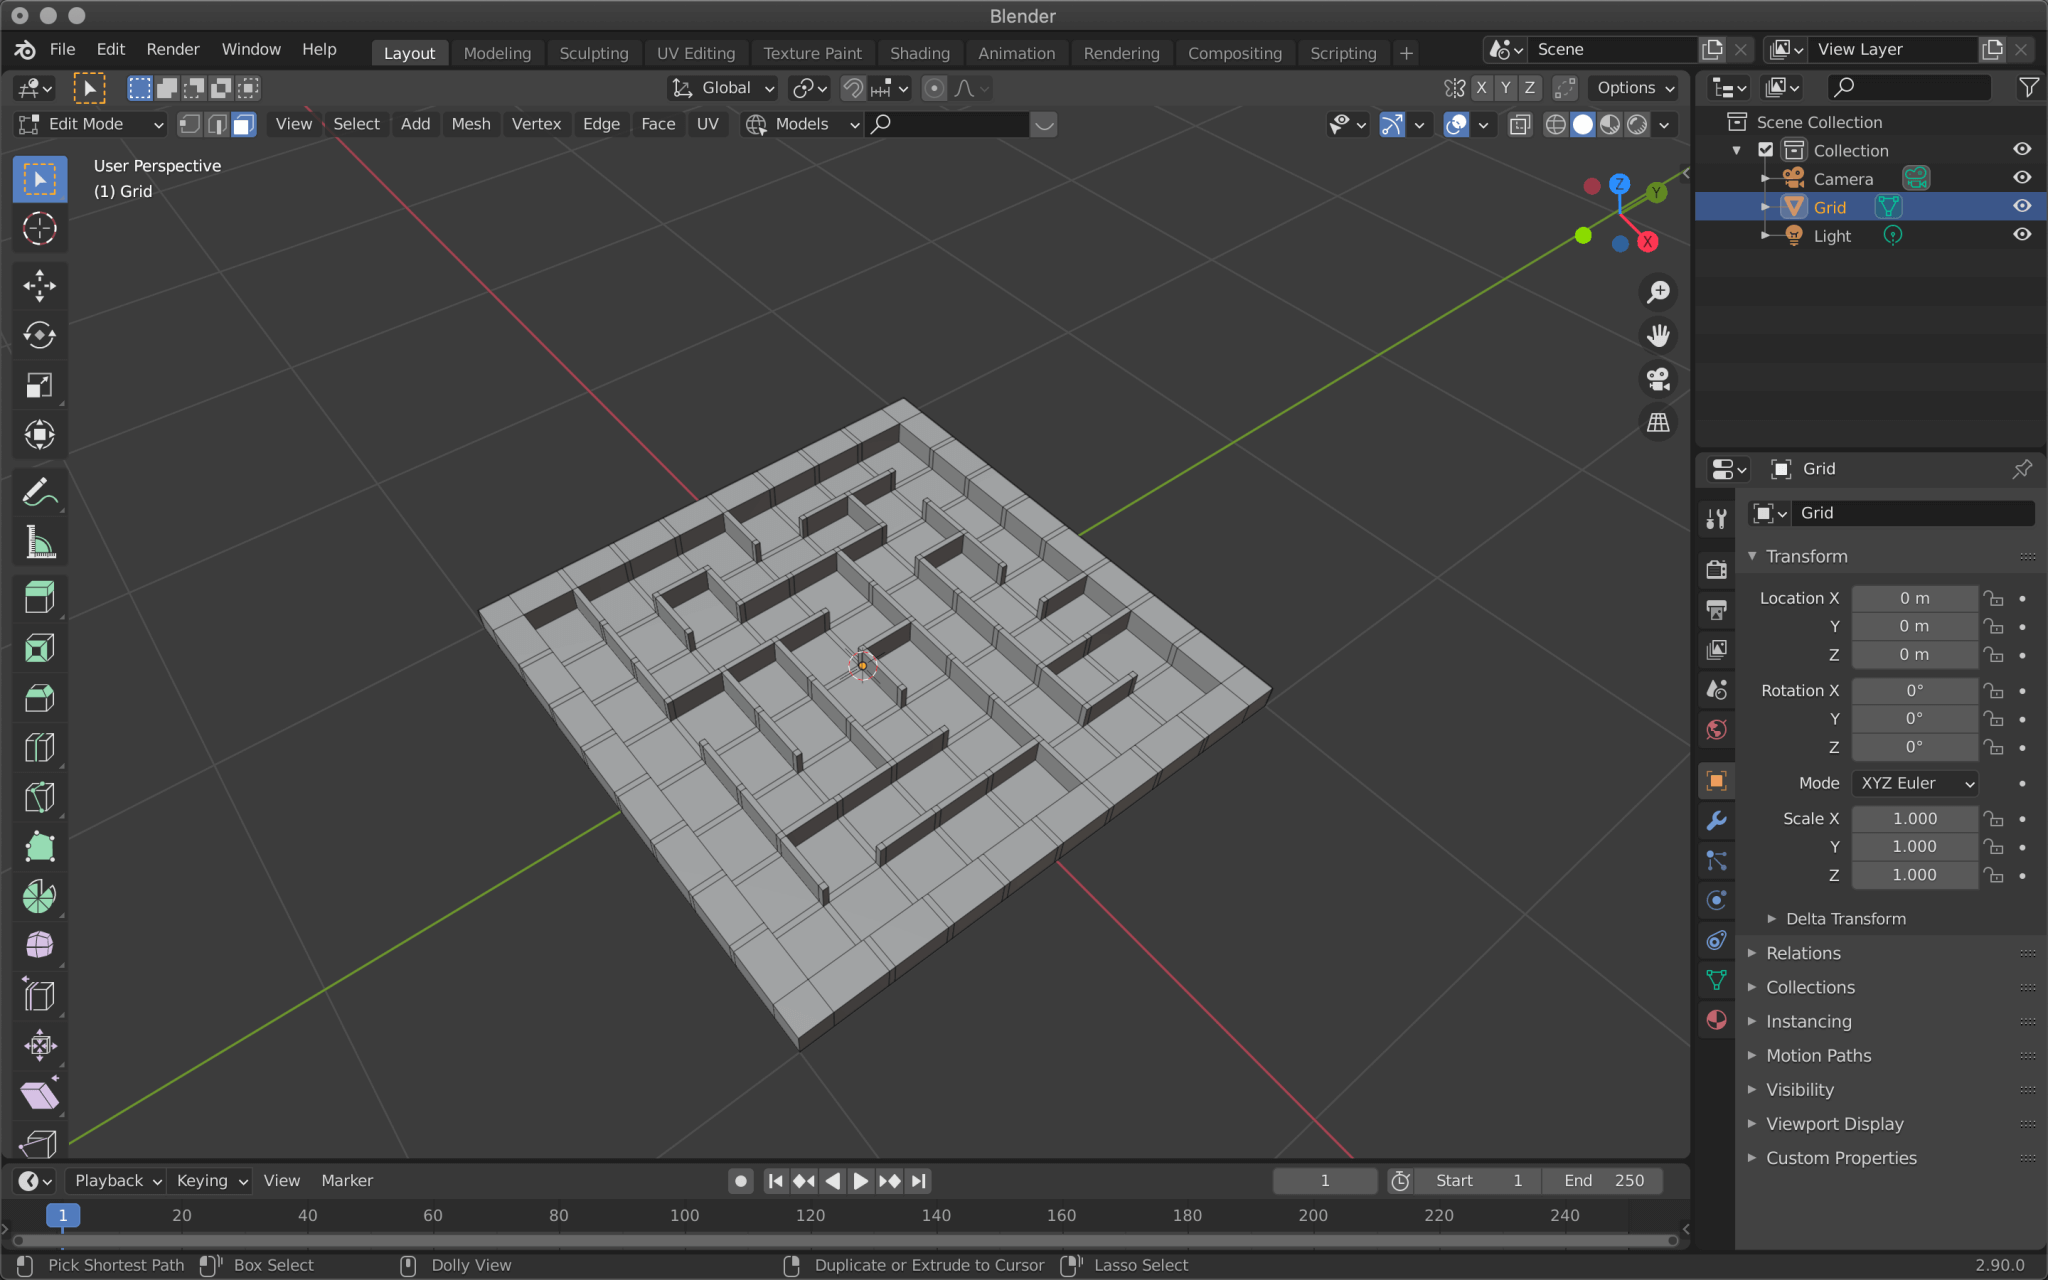Select the Move tool
2048x1280 pixels.
point(40,286)
